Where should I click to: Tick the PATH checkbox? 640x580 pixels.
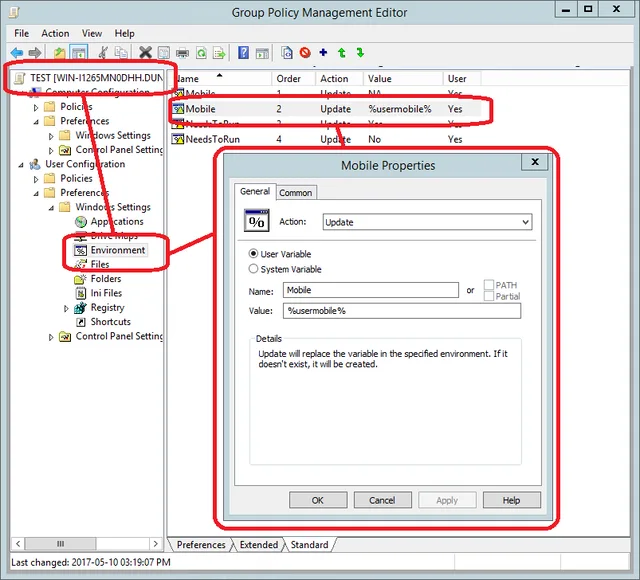489,284
